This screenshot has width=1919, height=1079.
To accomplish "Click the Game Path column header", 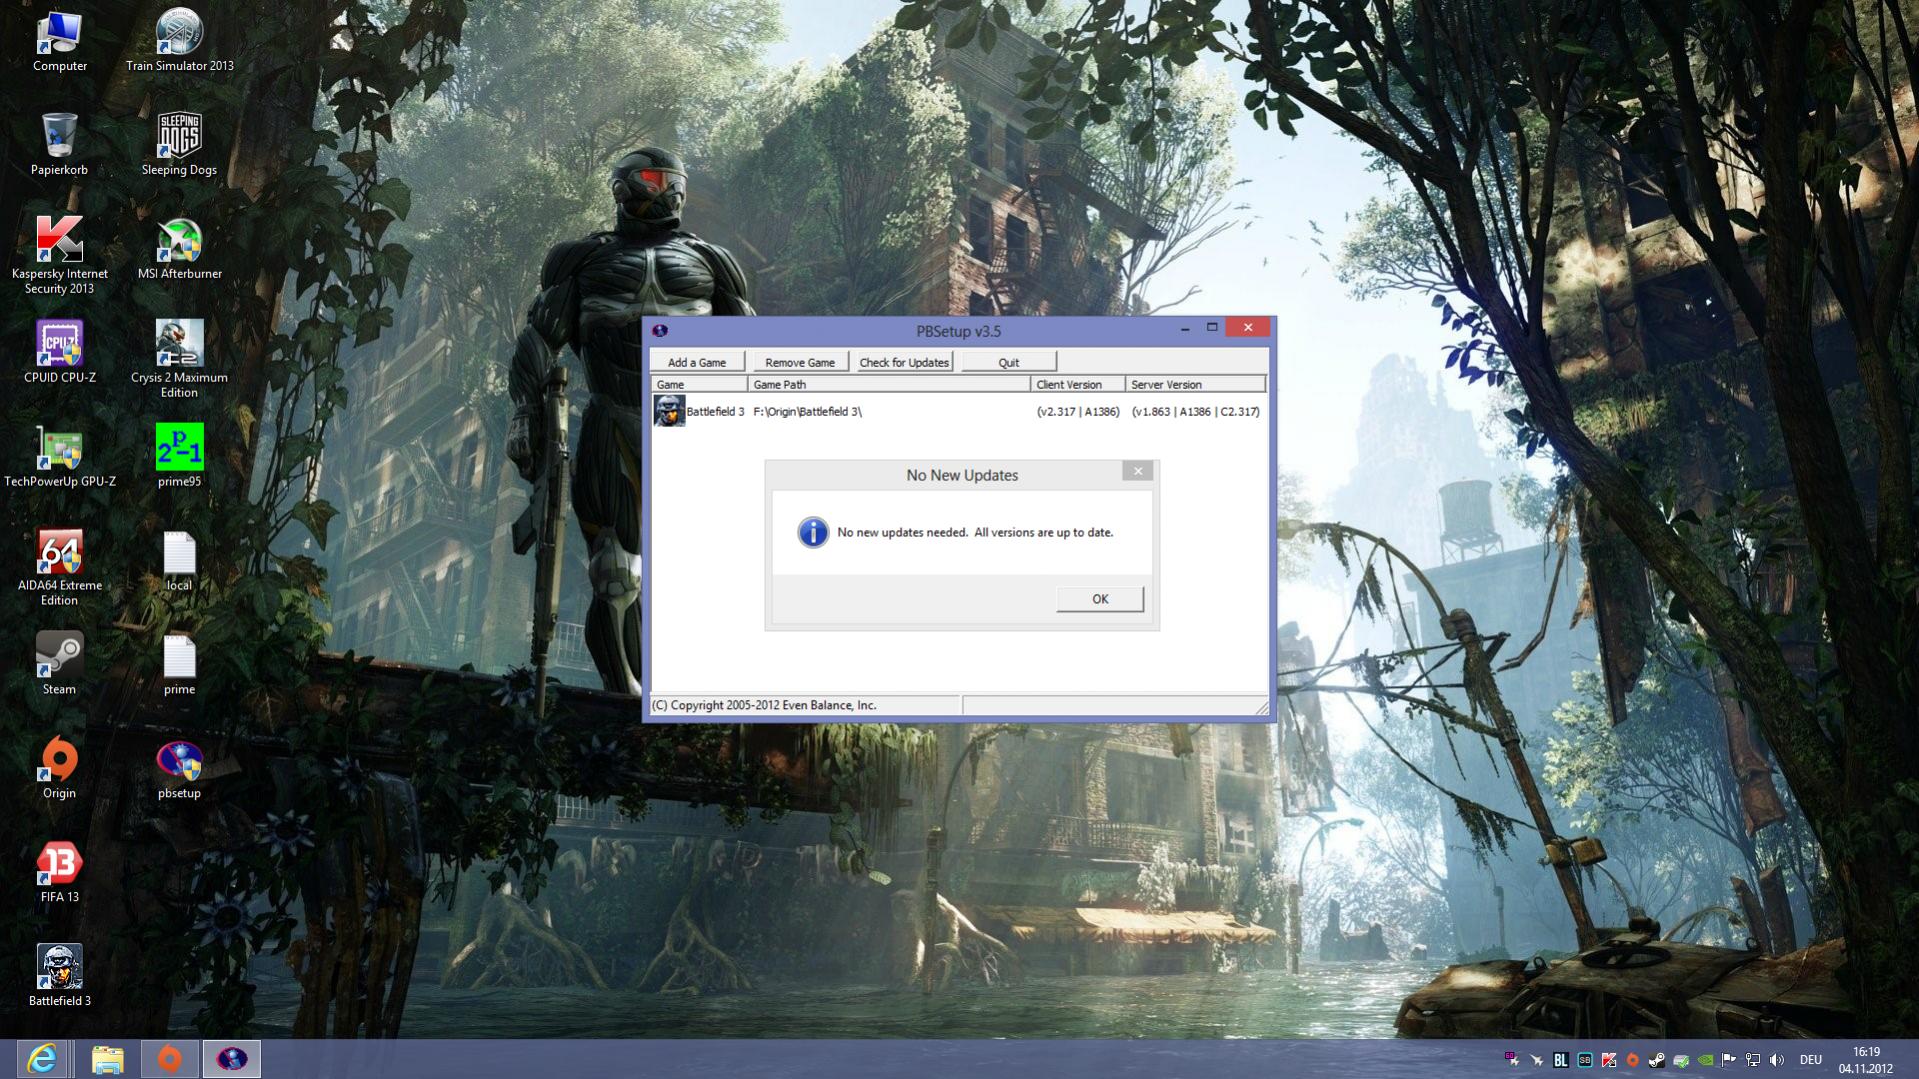I will click(888, 384).
